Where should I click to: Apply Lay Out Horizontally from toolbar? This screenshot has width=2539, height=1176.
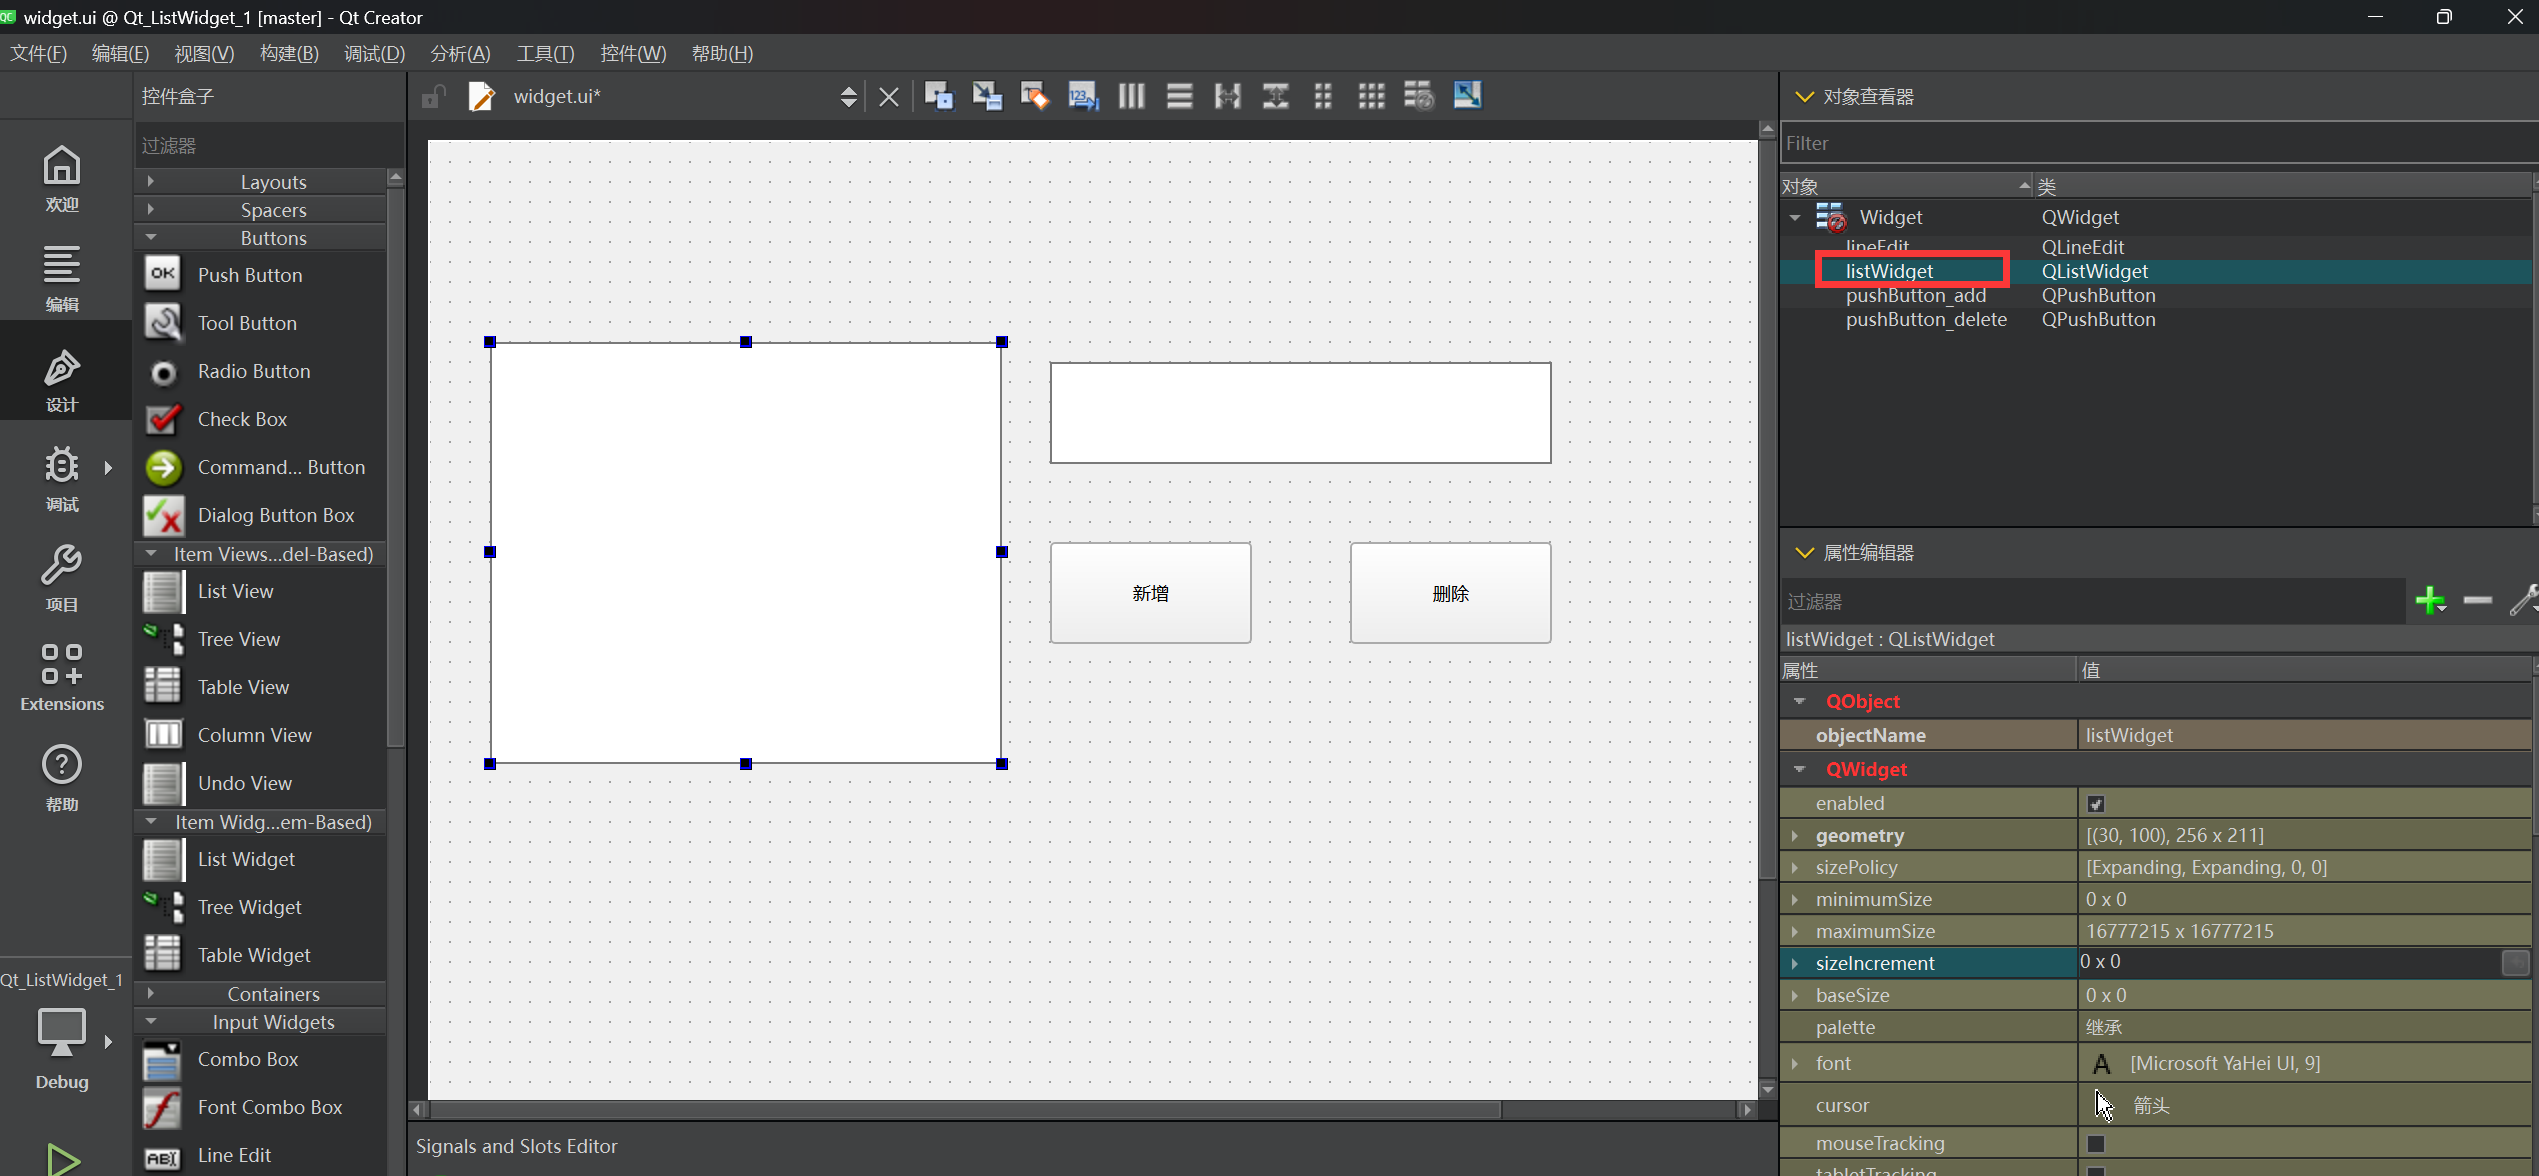(x=1131, y=96)
